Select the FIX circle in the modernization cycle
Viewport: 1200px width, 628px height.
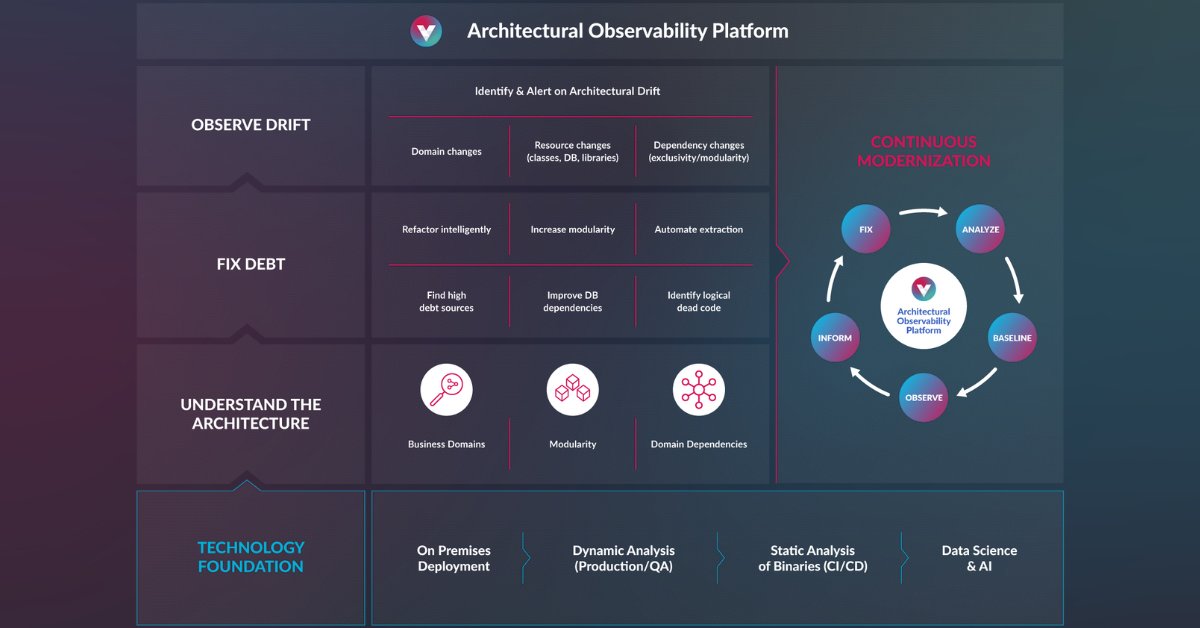(865, 228)
